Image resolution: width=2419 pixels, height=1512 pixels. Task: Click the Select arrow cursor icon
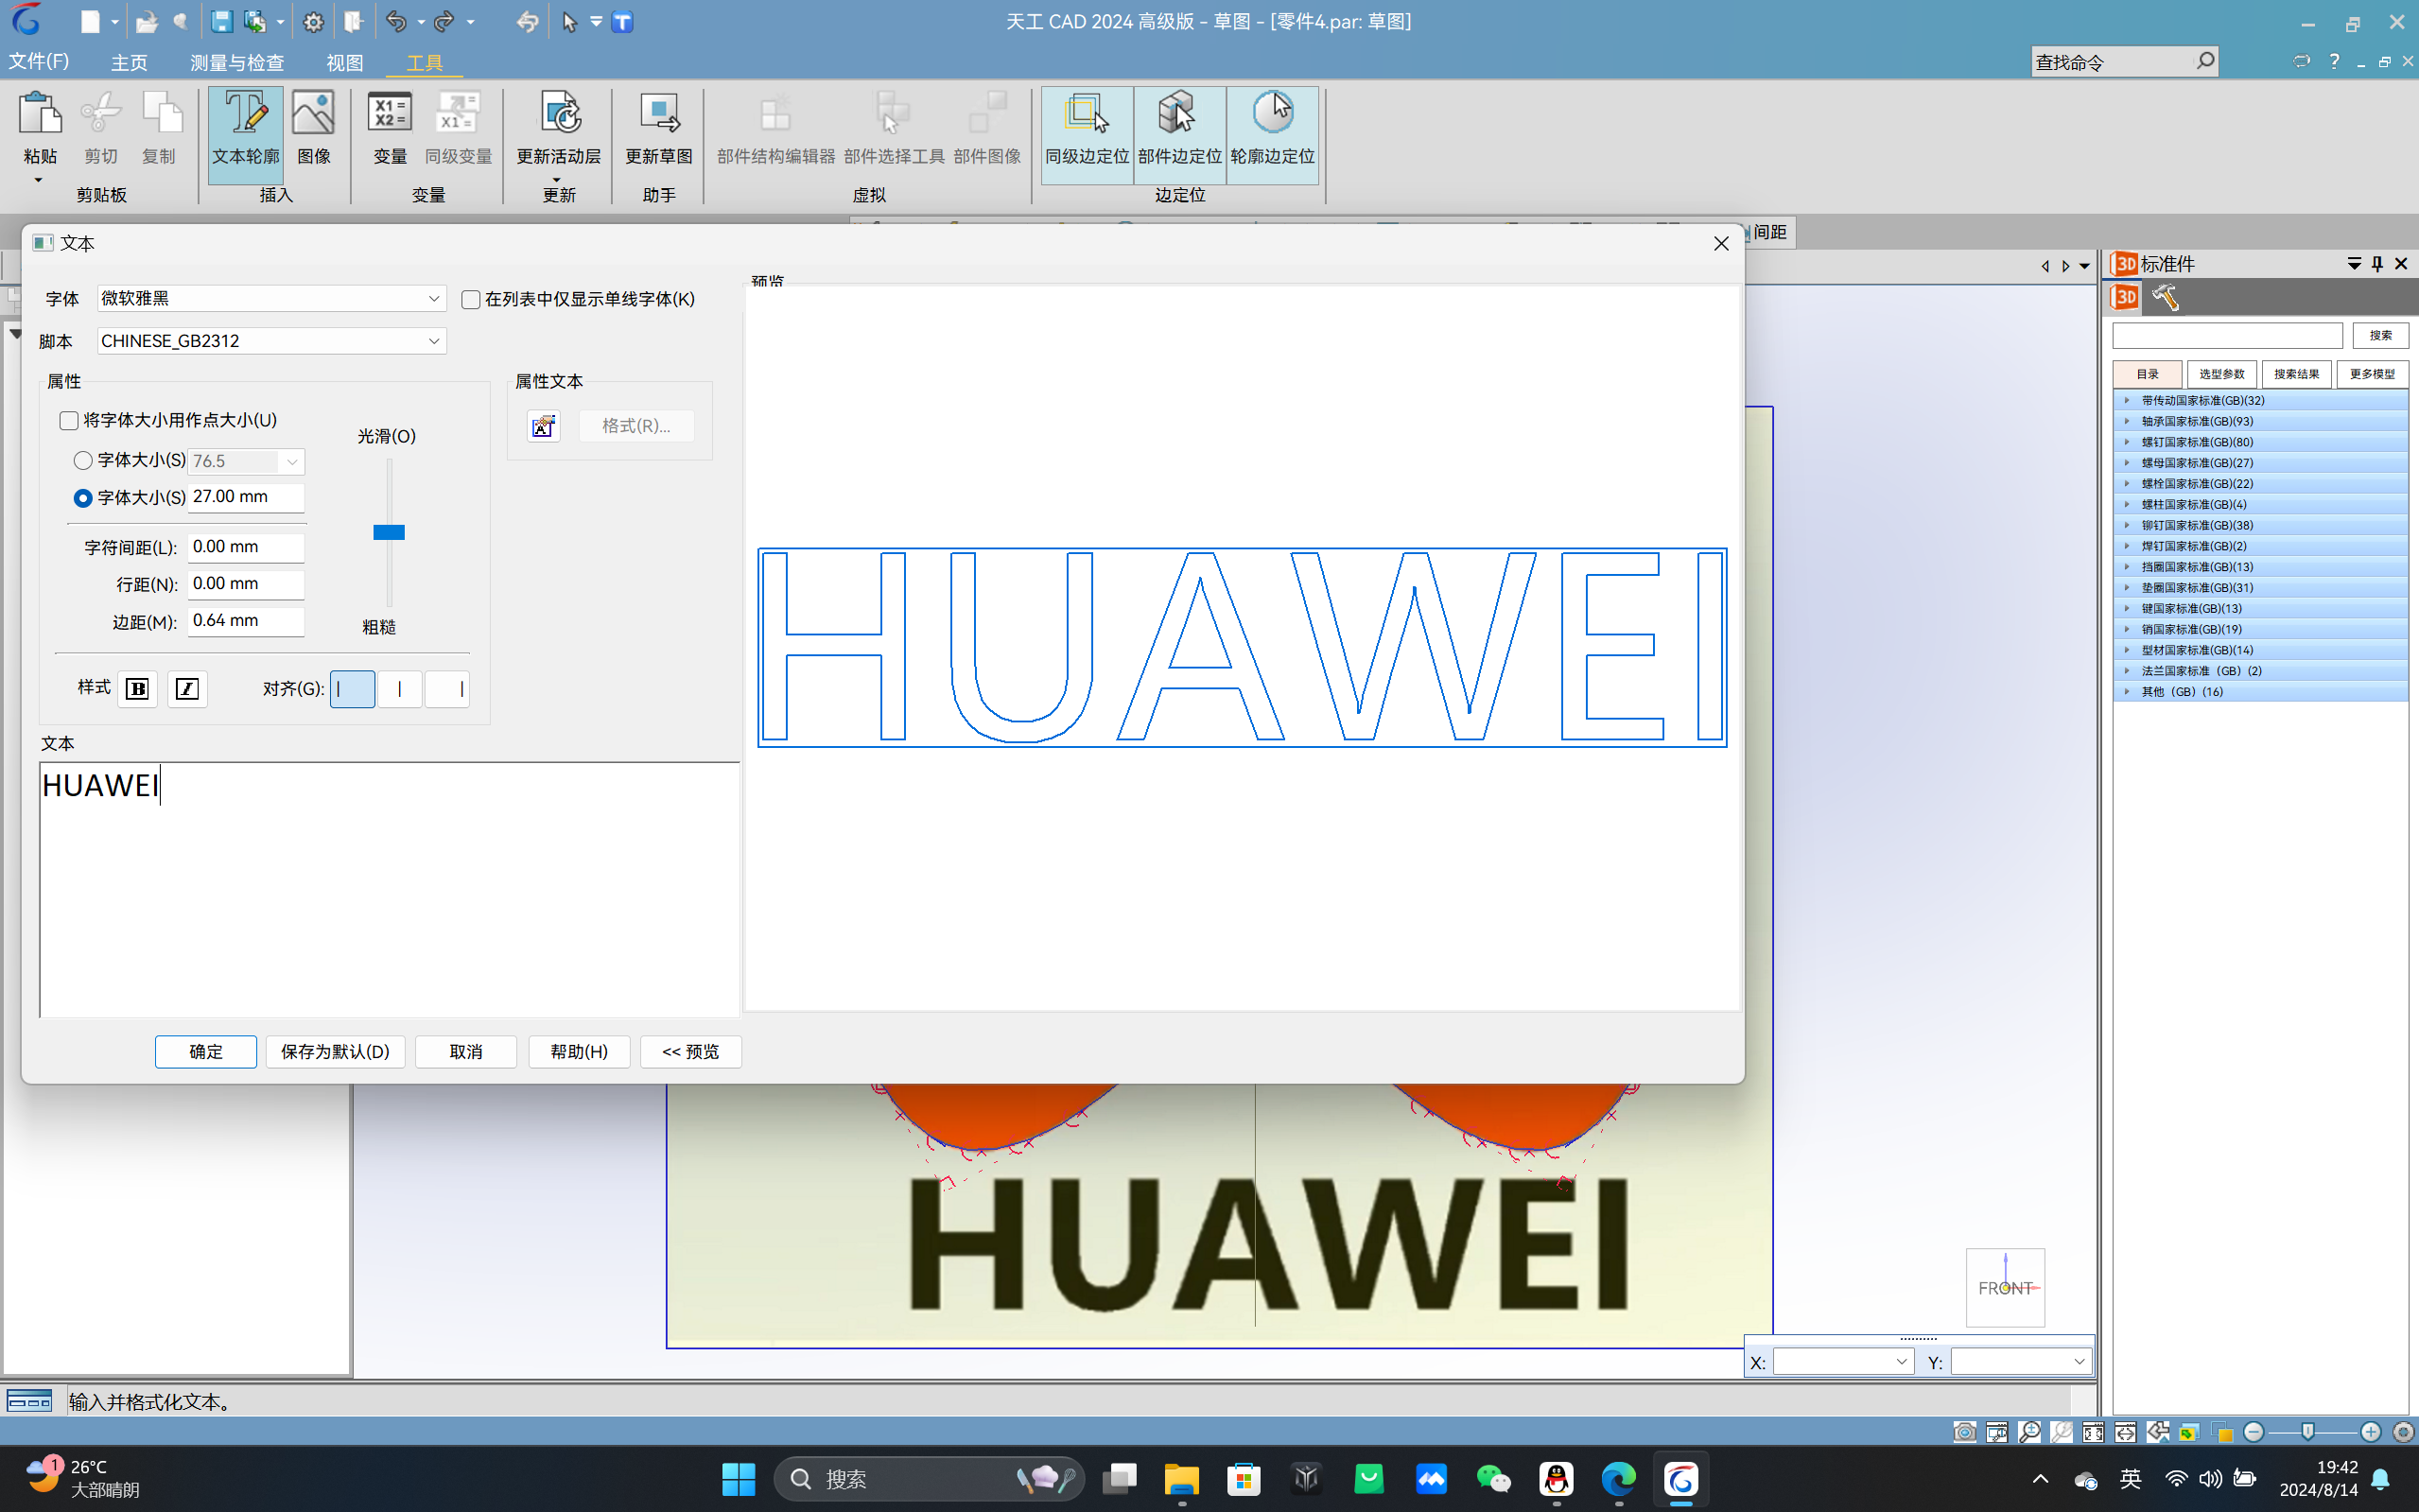(570, 21)
